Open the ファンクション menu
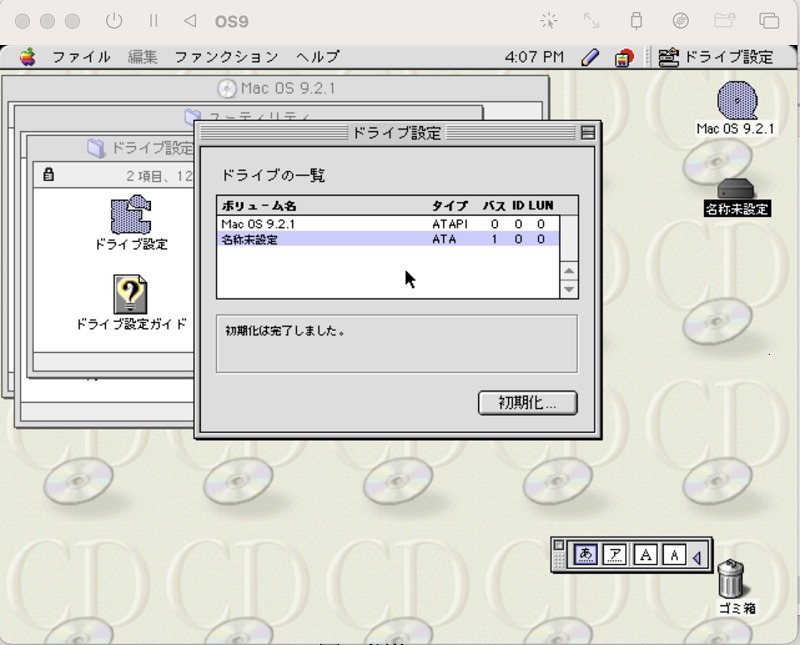Viewport: 800px width, 645px height. click(x=226, y=57)
